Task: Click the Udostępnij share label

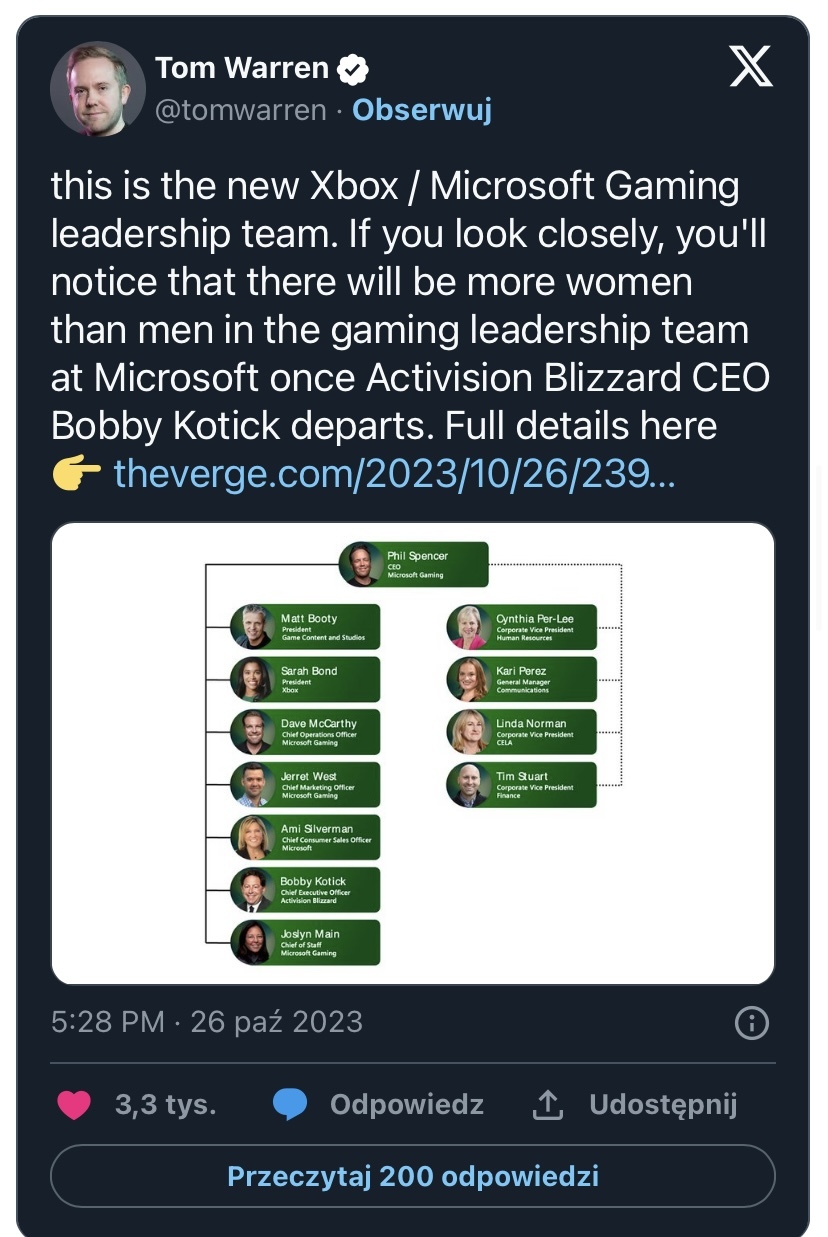Action: [x=663, y=1105]
